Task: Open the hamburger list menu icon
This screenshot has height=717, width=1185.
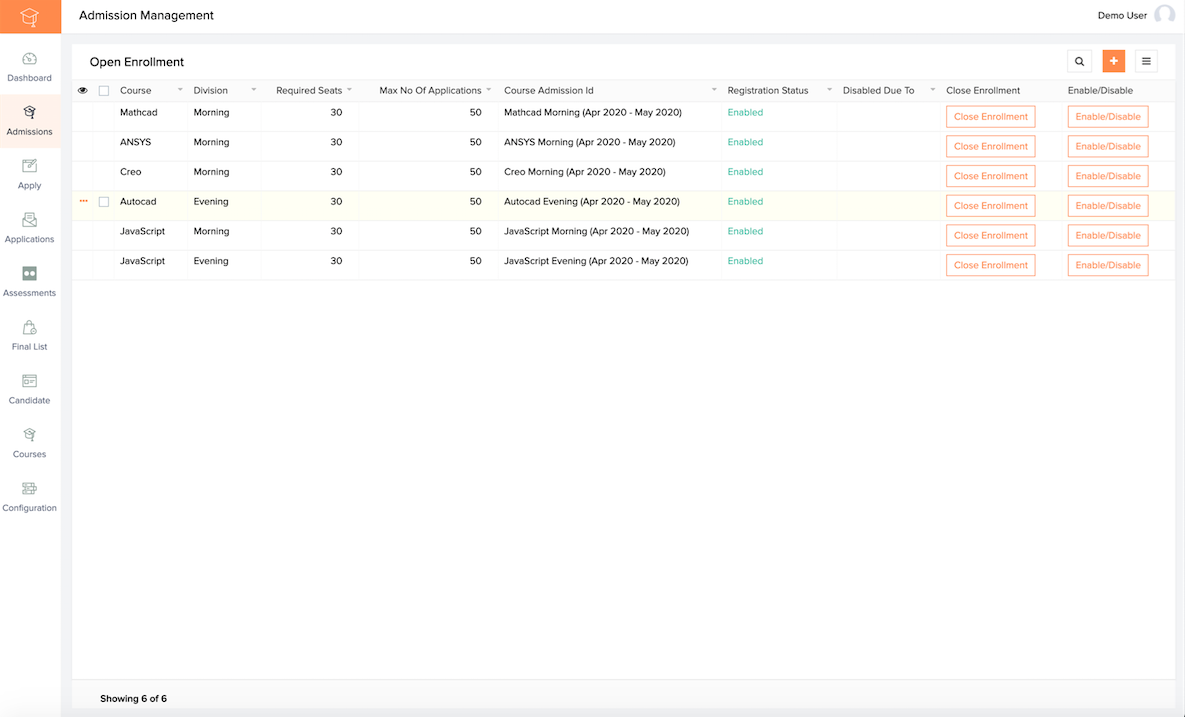Action: pos(1146,61)
